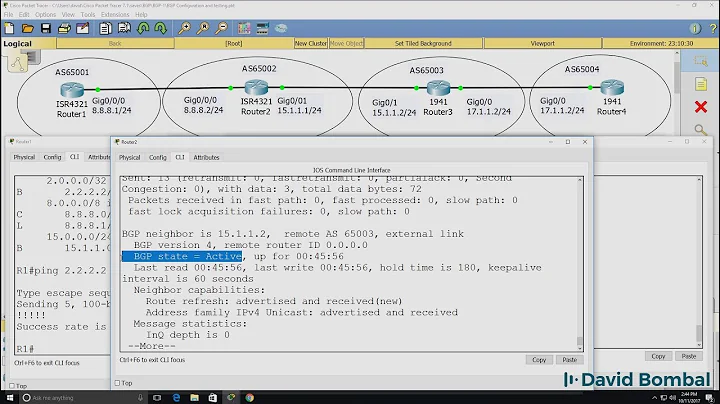The height and width of the screenshot is (404, 720).
Task: Select the Router4 device icon
Action: tap(612, 87)
